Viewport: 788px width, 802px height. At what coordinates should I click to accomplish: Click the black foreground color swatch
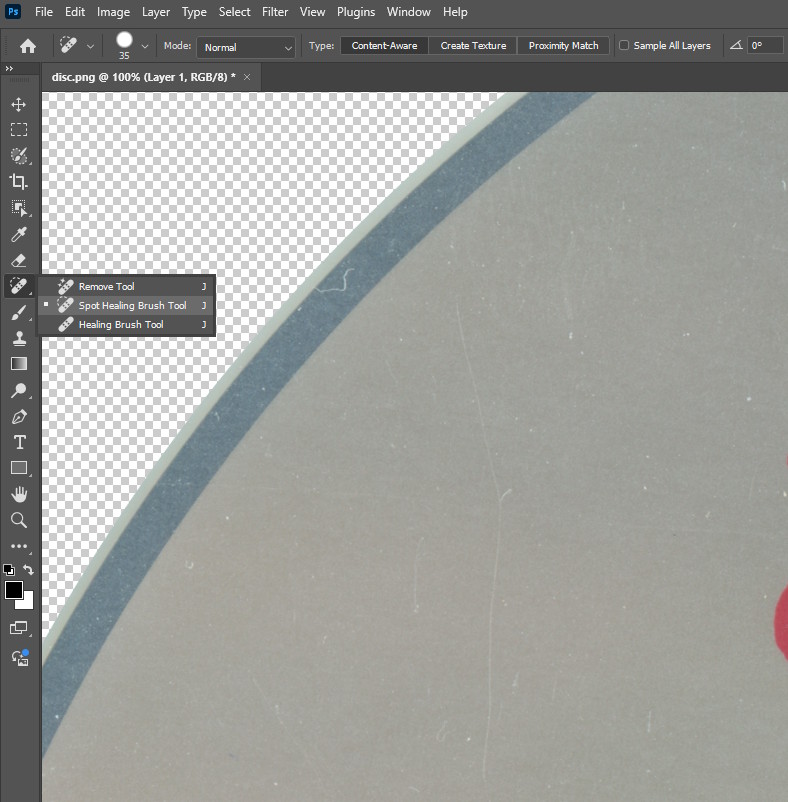click(x=12, y=589)
